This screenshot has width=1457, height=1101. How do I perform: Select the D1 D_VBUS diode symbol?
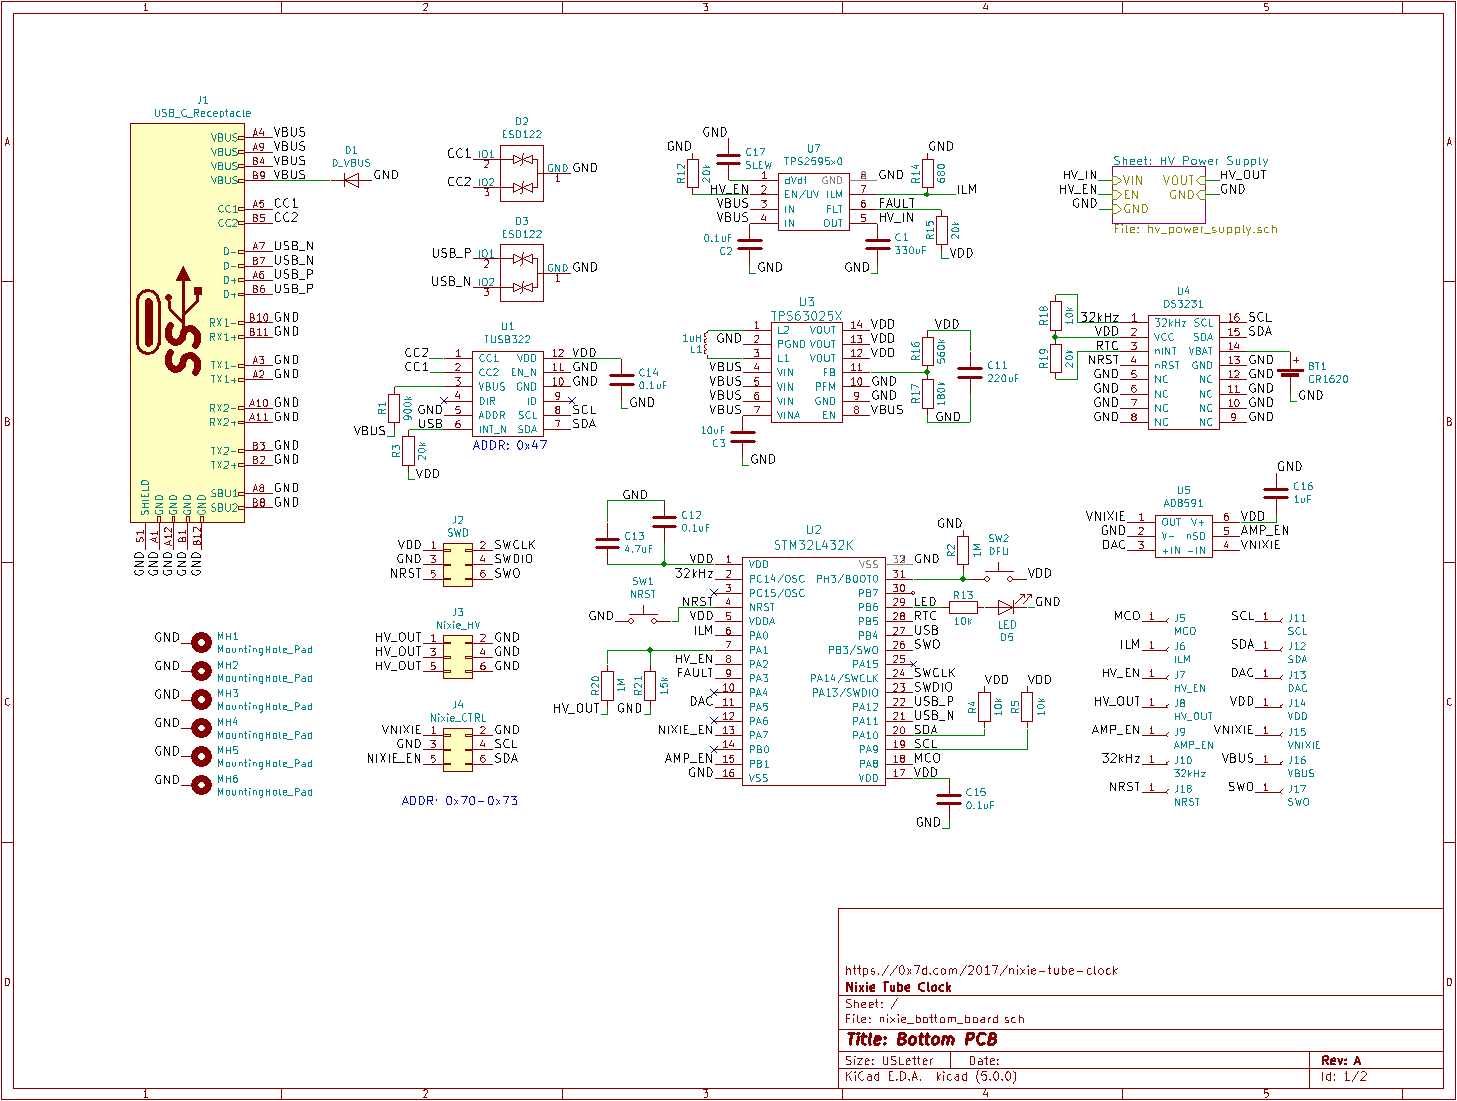[351, 180]
